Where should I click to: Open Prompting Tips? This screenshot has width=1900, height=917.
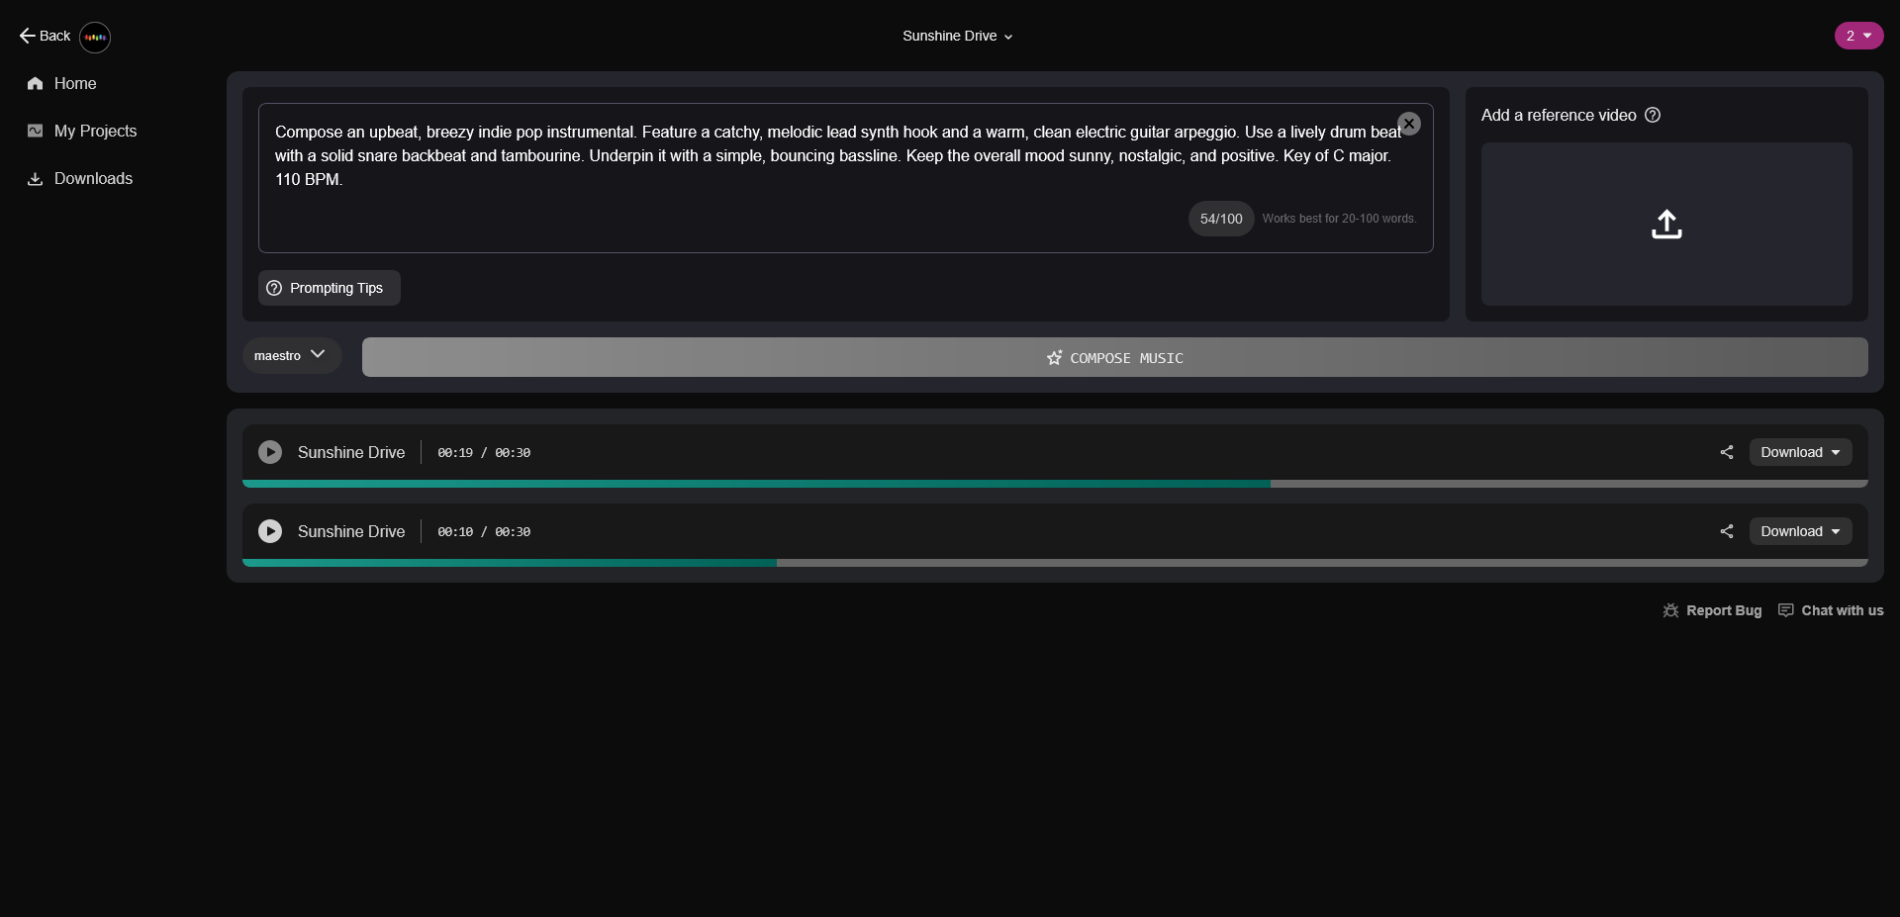point(329,288)
